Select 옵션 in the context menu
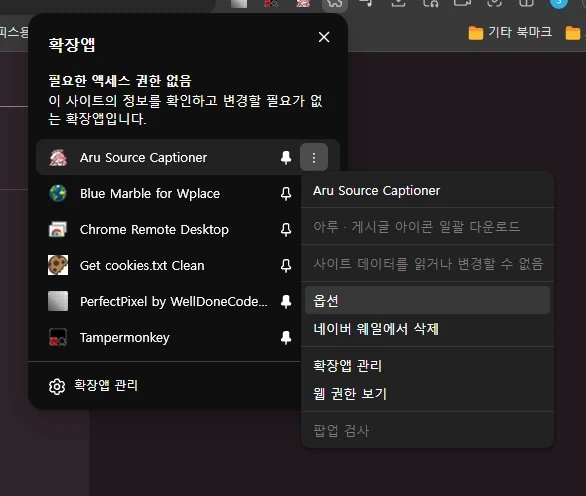 pos(427,301)
